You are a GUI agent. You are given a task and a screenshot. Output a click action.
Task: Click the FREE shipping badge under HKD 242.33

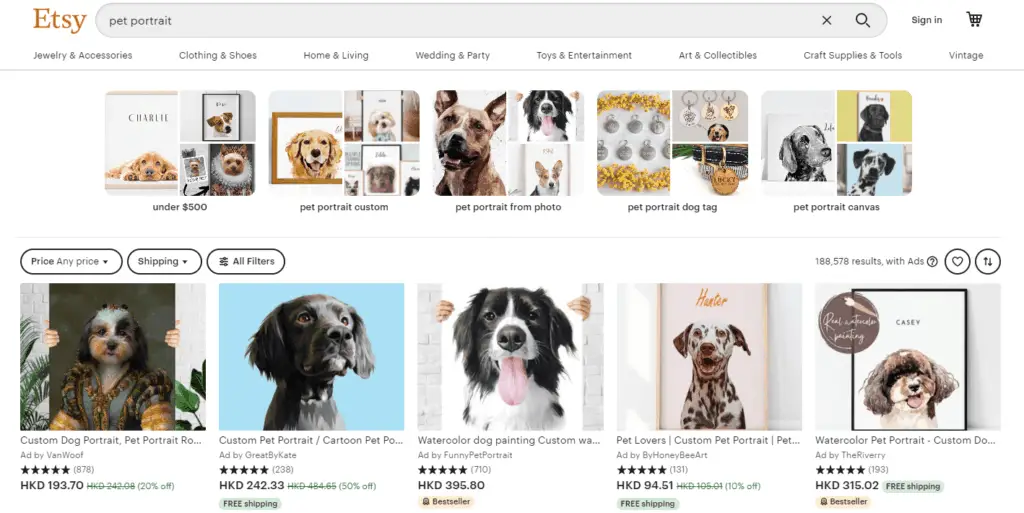tap(250, 503)
